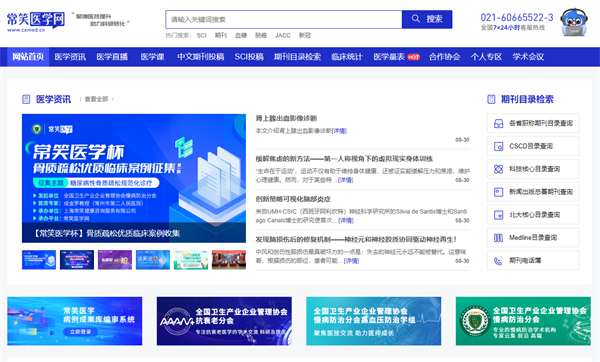Select the sixth conference-room carousel thumbnail

(x=229, y=260)
